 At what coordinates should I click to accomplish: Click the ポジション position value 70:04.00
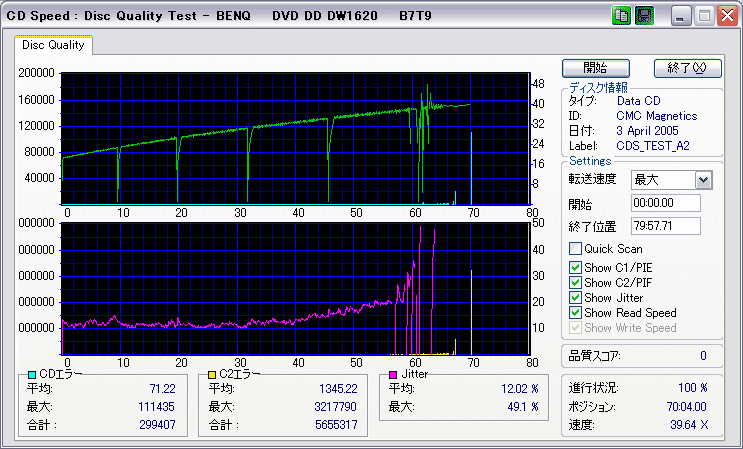(687, 407)
